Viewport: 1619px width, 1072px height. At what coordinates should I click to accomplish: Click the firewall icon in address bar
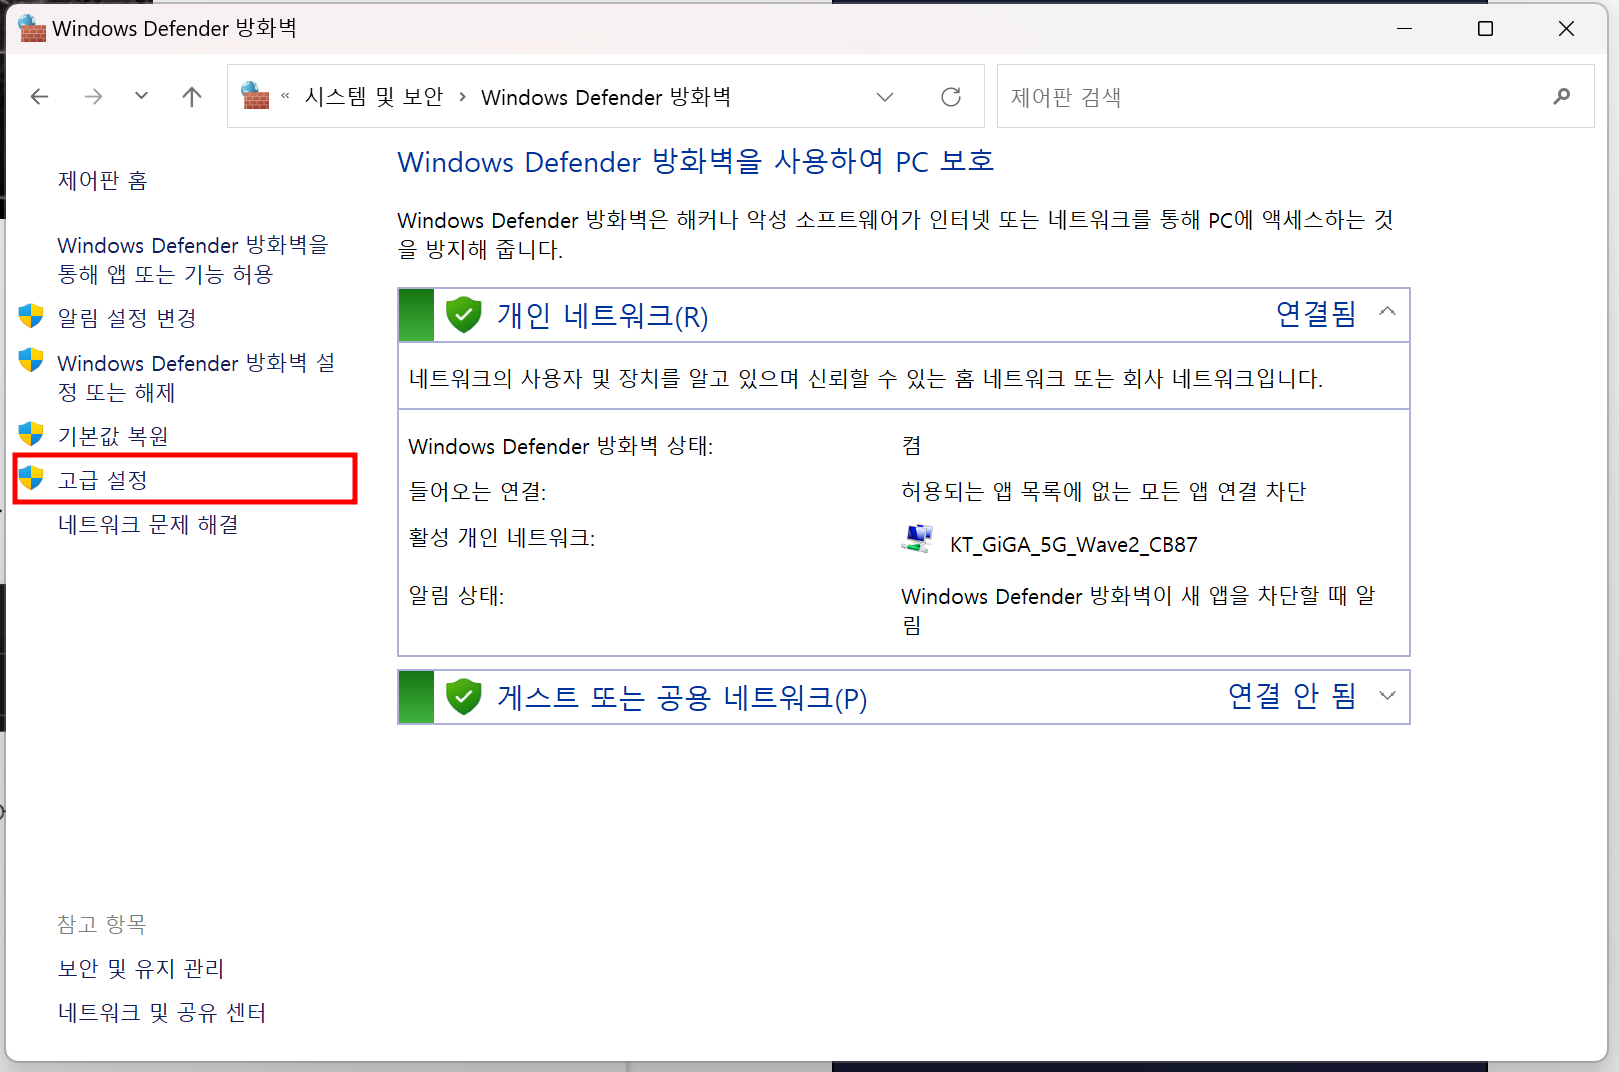[x=256, y=96]
